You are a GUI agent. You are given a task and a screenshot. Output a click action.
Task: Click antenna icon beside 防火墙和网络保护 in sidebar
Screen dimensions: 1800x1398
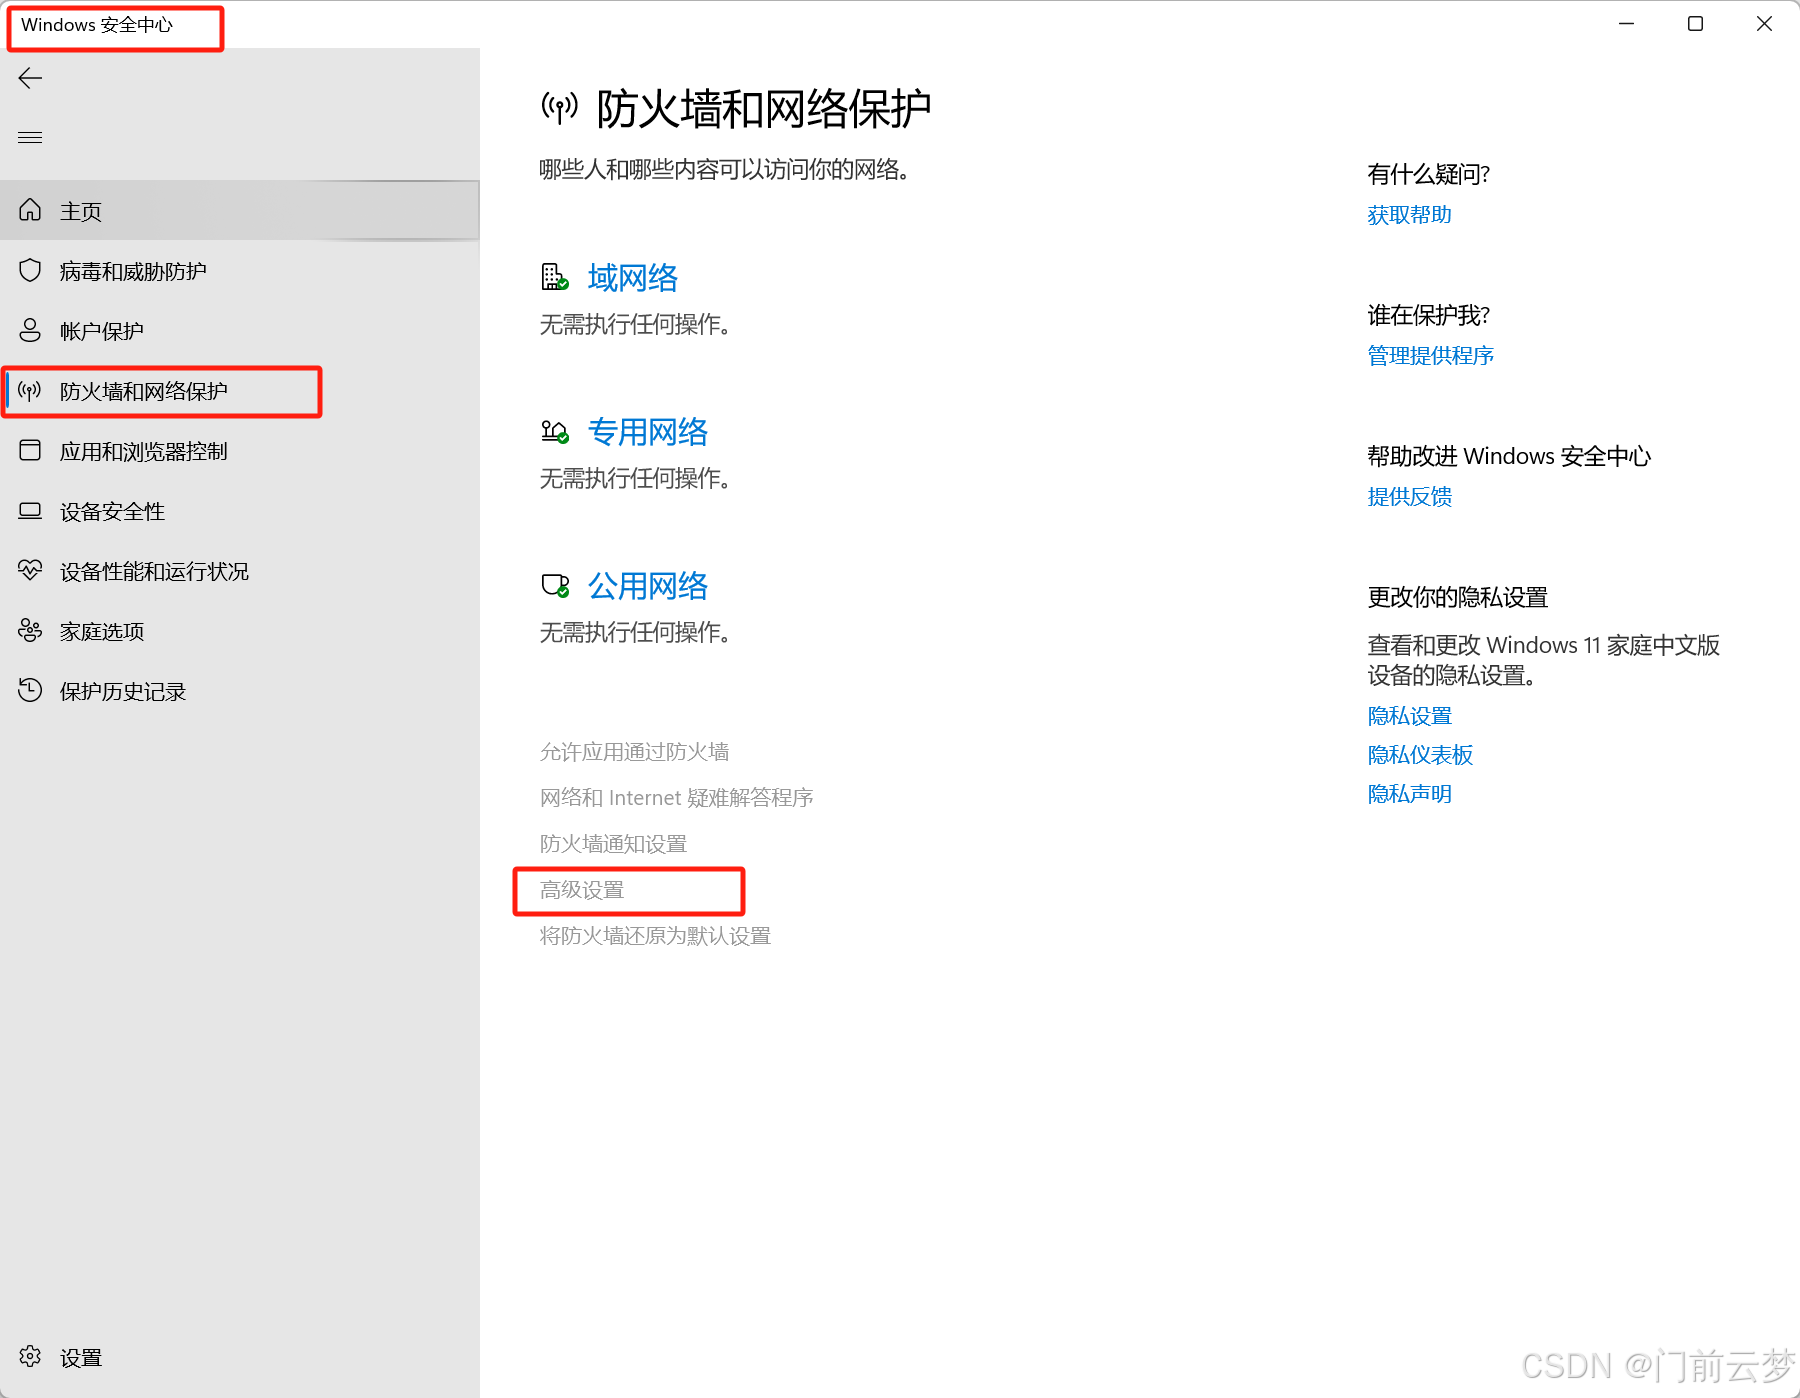pyautogui.click(x=30, y=391)
